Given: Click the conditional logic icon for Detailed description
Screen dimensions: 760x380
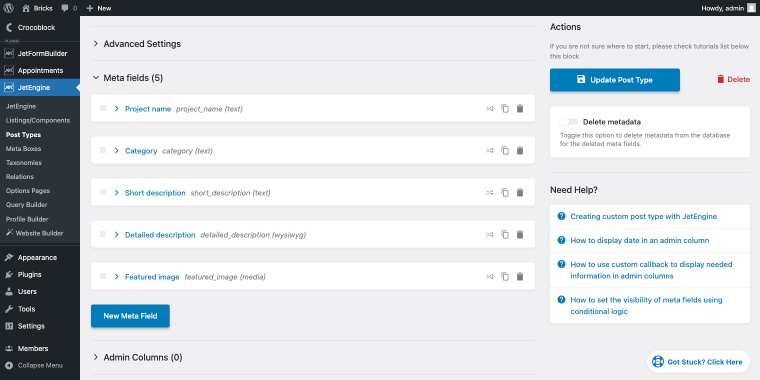Looking at the screenshot, I should tap(490, 235).
